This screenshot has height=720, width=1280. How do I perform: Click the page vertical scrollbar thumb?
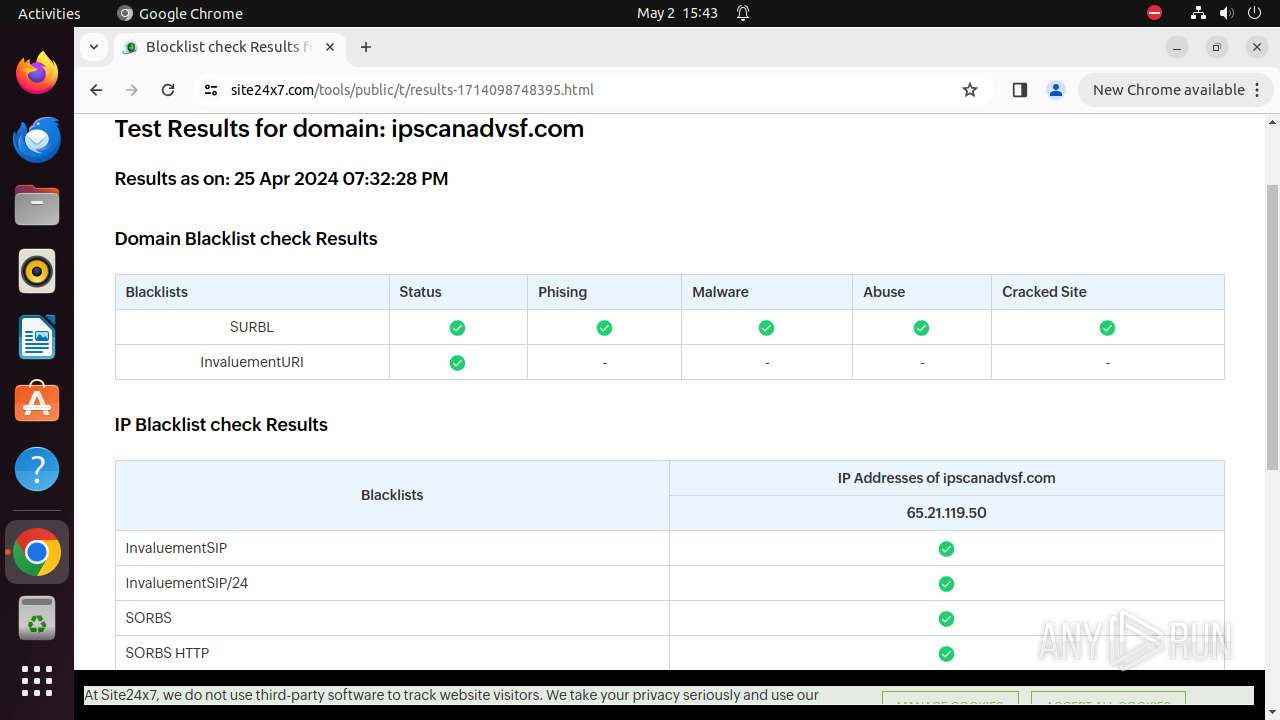click(1272, 328)
